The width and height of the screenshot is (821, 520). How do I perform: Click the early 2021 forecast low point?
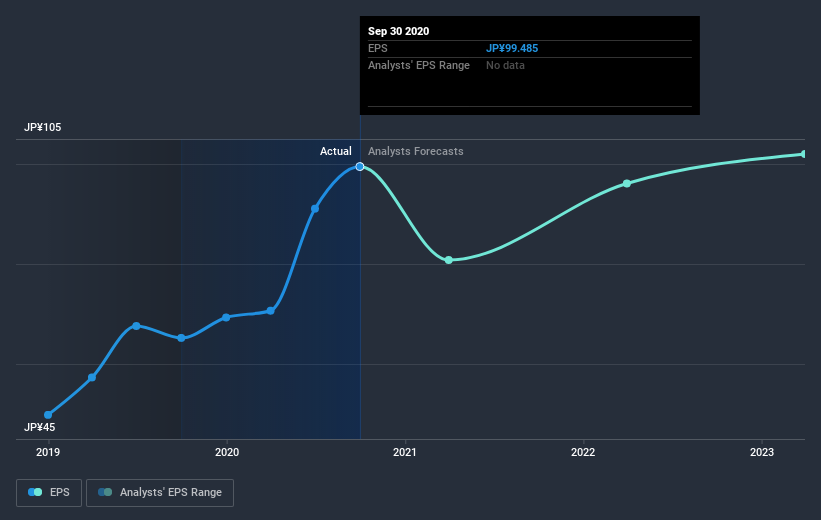pyautogui.click(x=449, y=260)
